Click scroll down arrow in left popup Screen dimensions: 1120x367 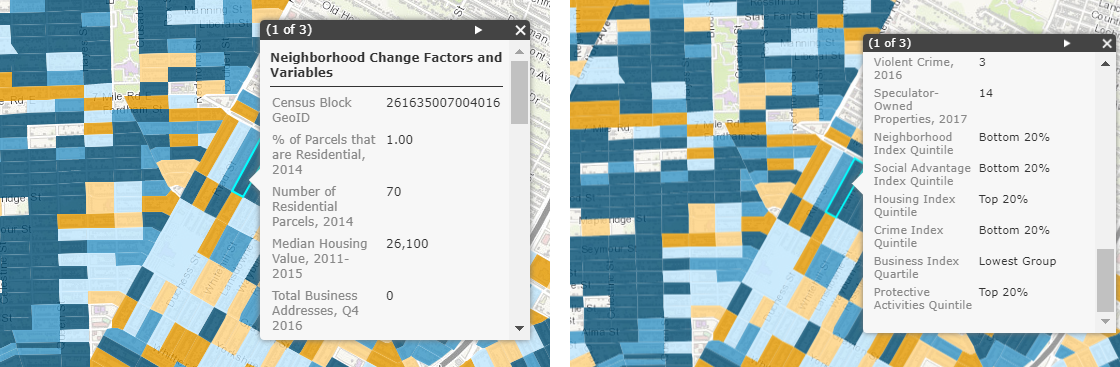[519, 328]
